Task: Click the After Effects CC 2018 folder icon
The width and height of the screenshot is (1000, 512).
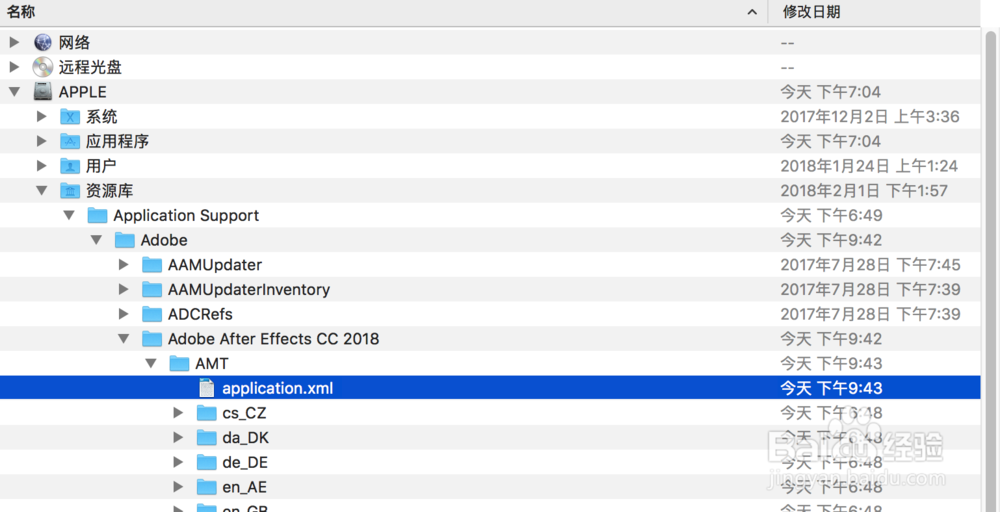Action: click(152, 339)
